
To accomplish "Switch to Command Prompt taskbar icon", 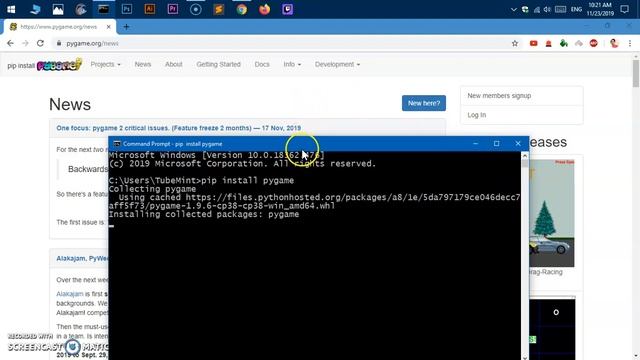I will pos(103,9).
